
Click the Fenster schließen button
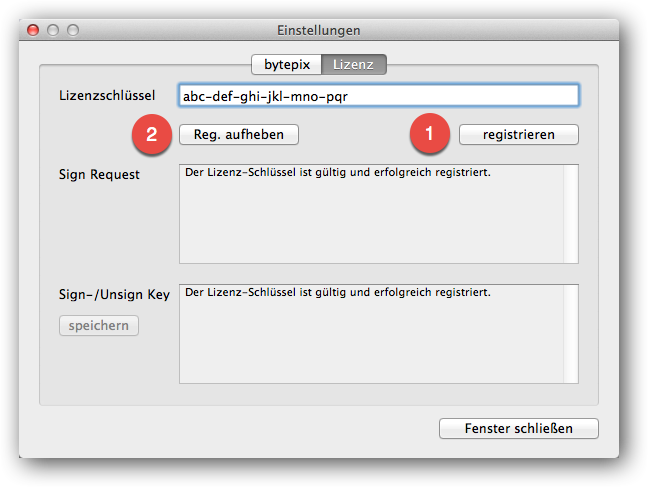[x=519, y=428]
